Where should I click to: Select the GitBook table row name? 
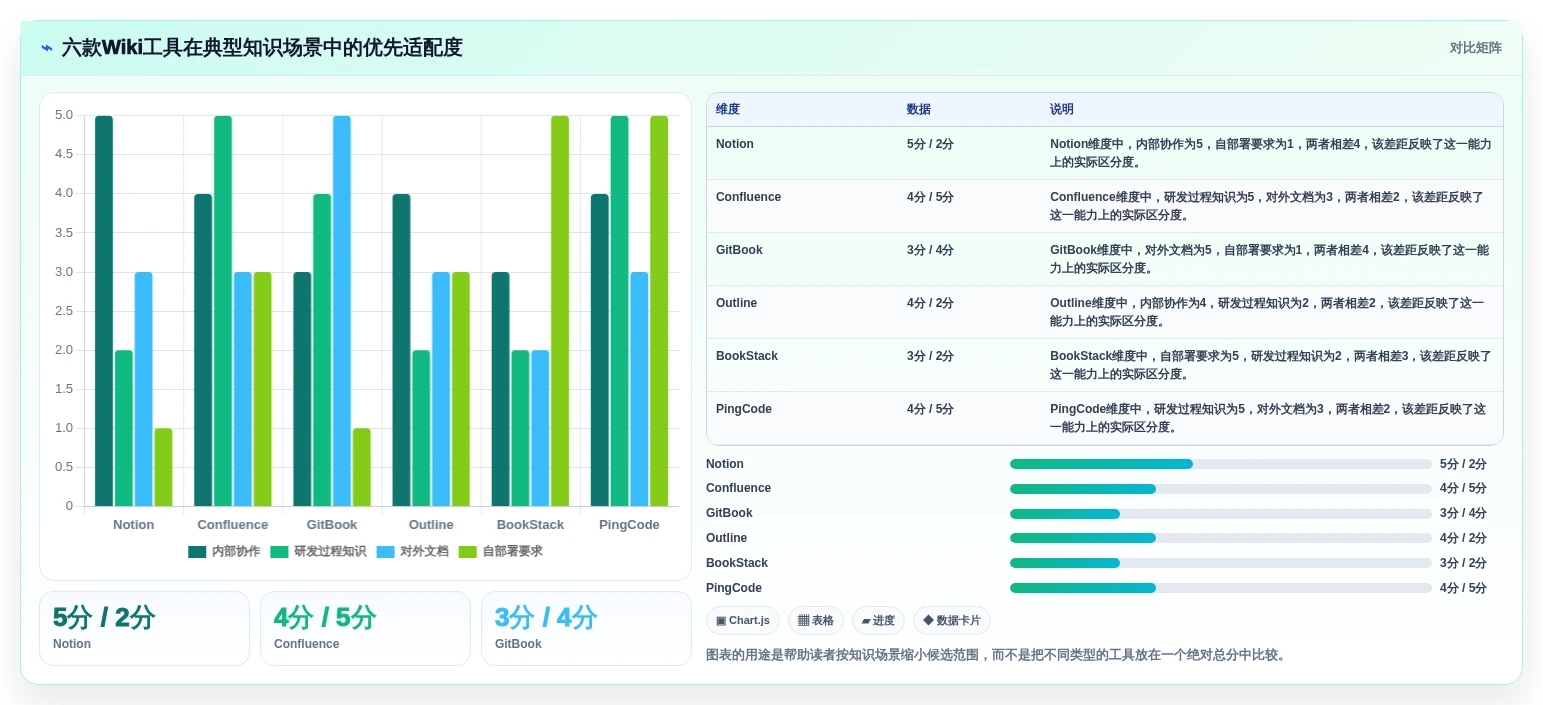coord(739,250)
